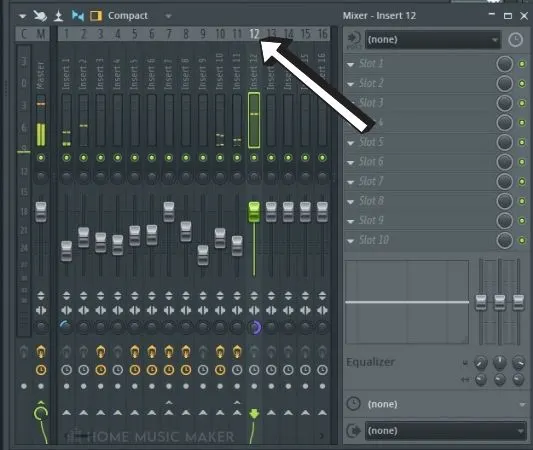Expand the Slot 5 effect menu
Viewport: 533px width, 450px height.
350,143
